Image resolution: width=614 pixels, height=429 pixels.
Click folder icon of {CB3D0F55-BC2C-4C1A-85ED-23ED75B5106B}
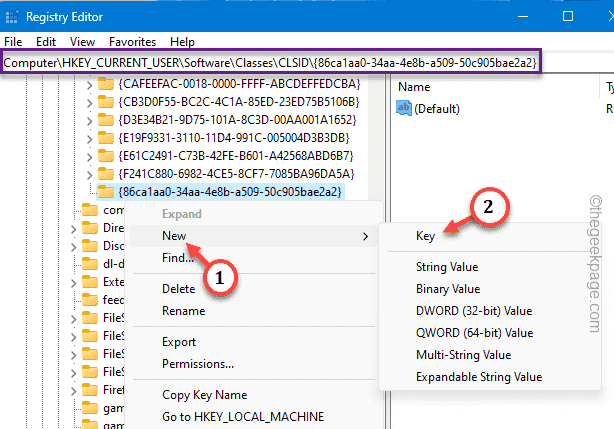[106, 102]
